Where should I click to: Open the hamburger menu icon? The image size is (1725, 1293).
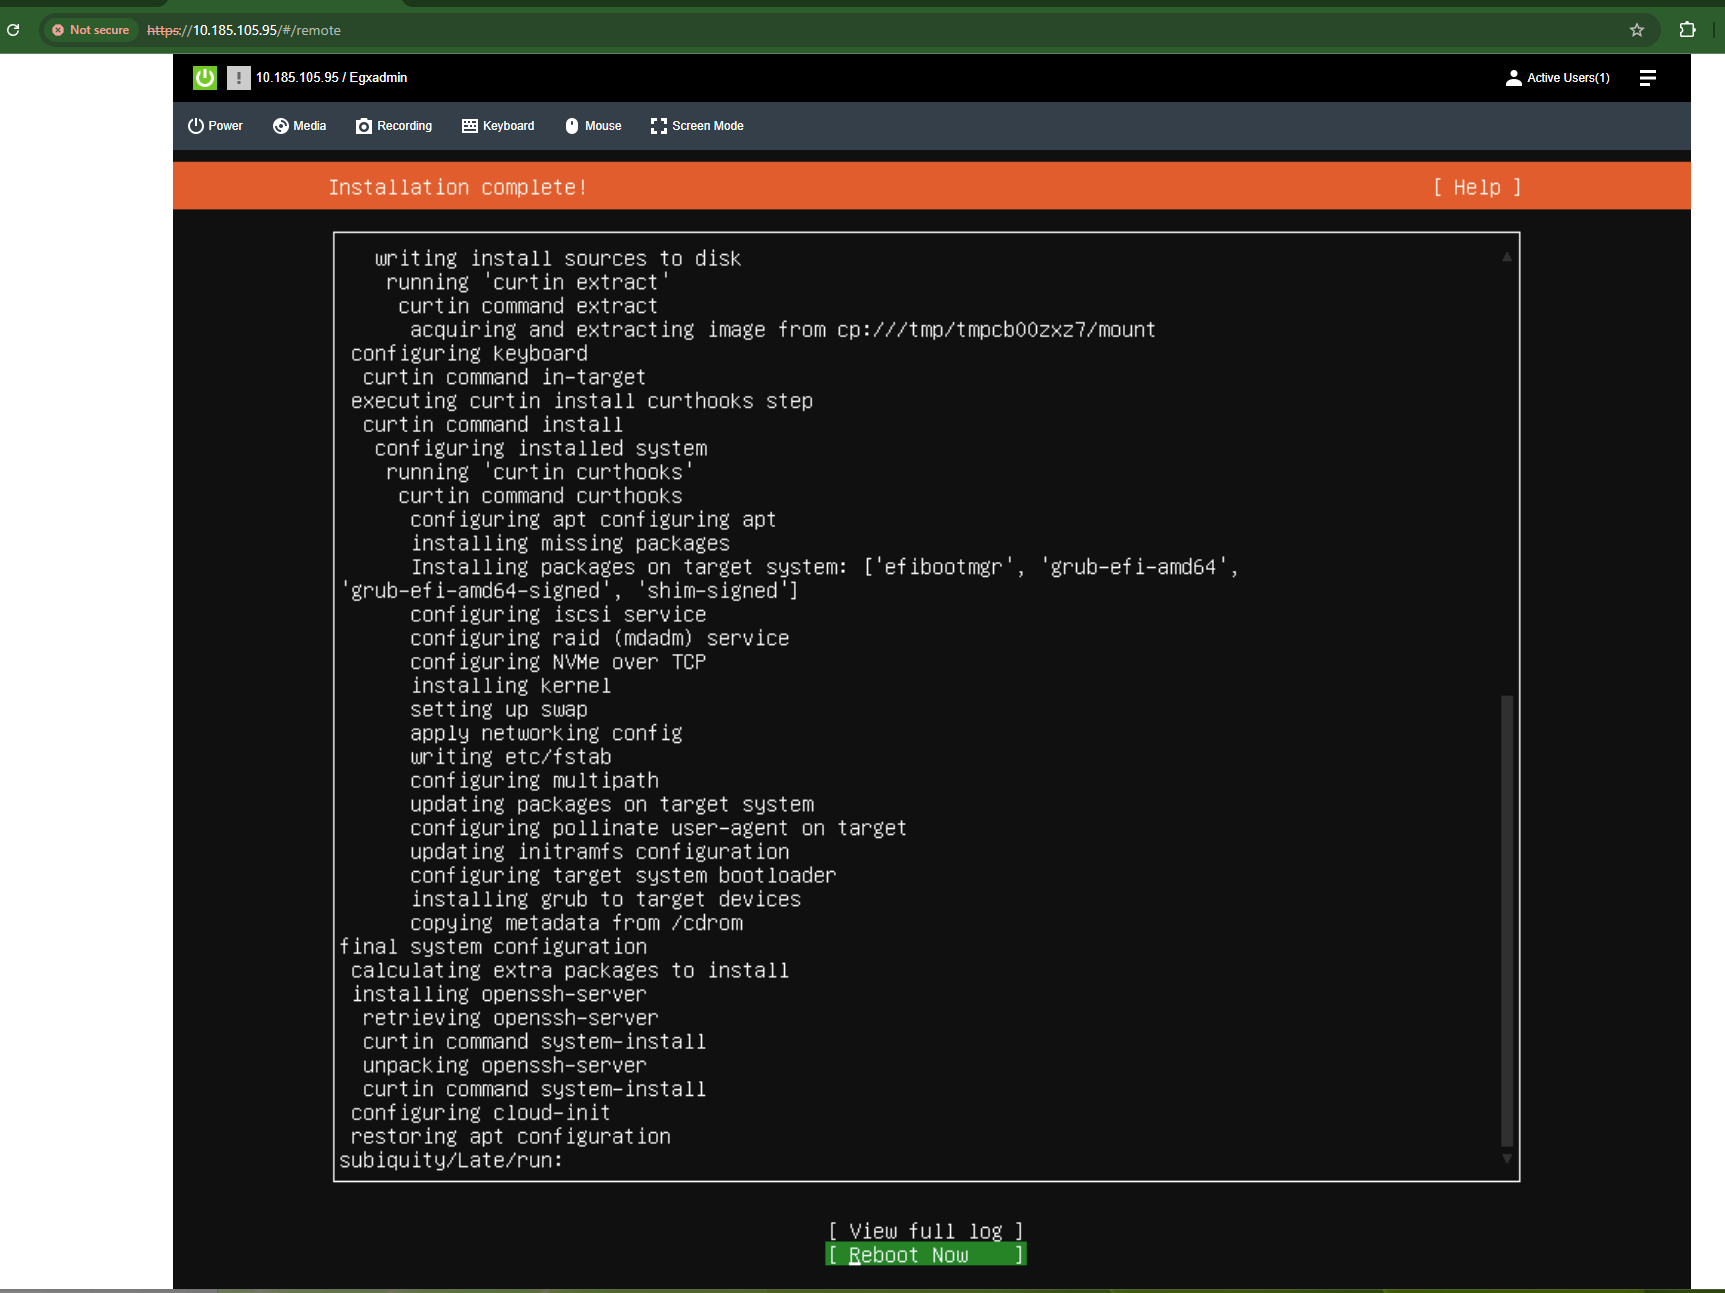pyautogui.click(x=1648, y=78)
